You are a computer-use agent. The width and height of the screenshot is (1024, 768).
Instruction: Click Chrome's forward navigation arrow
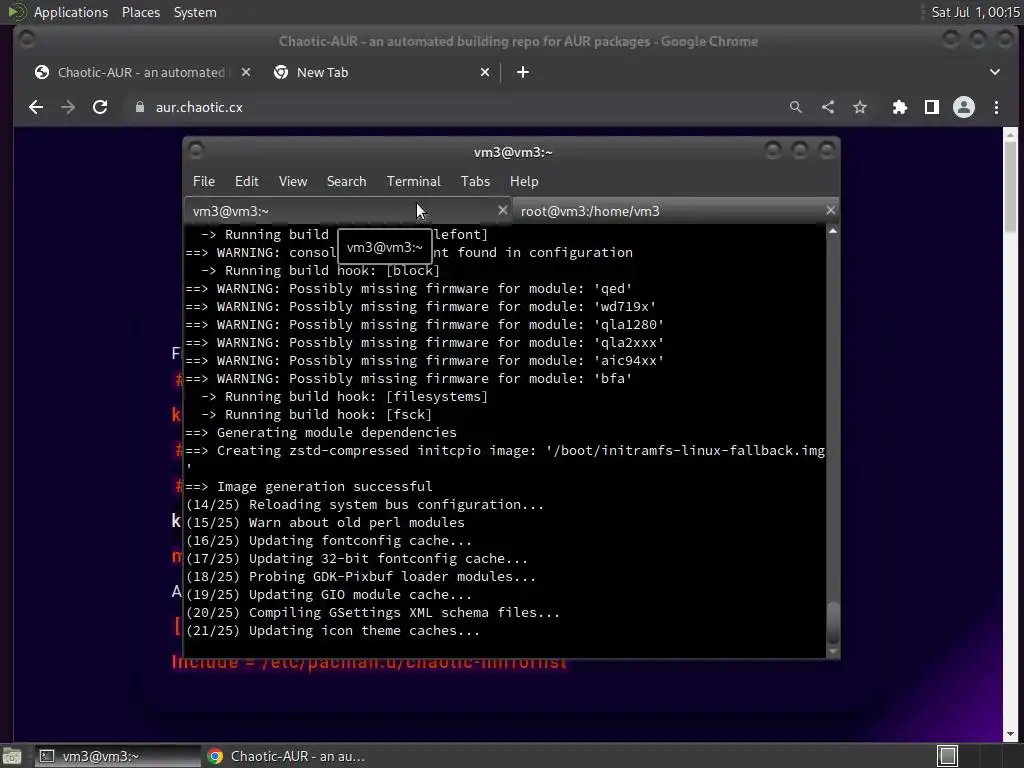coord(68,107)
